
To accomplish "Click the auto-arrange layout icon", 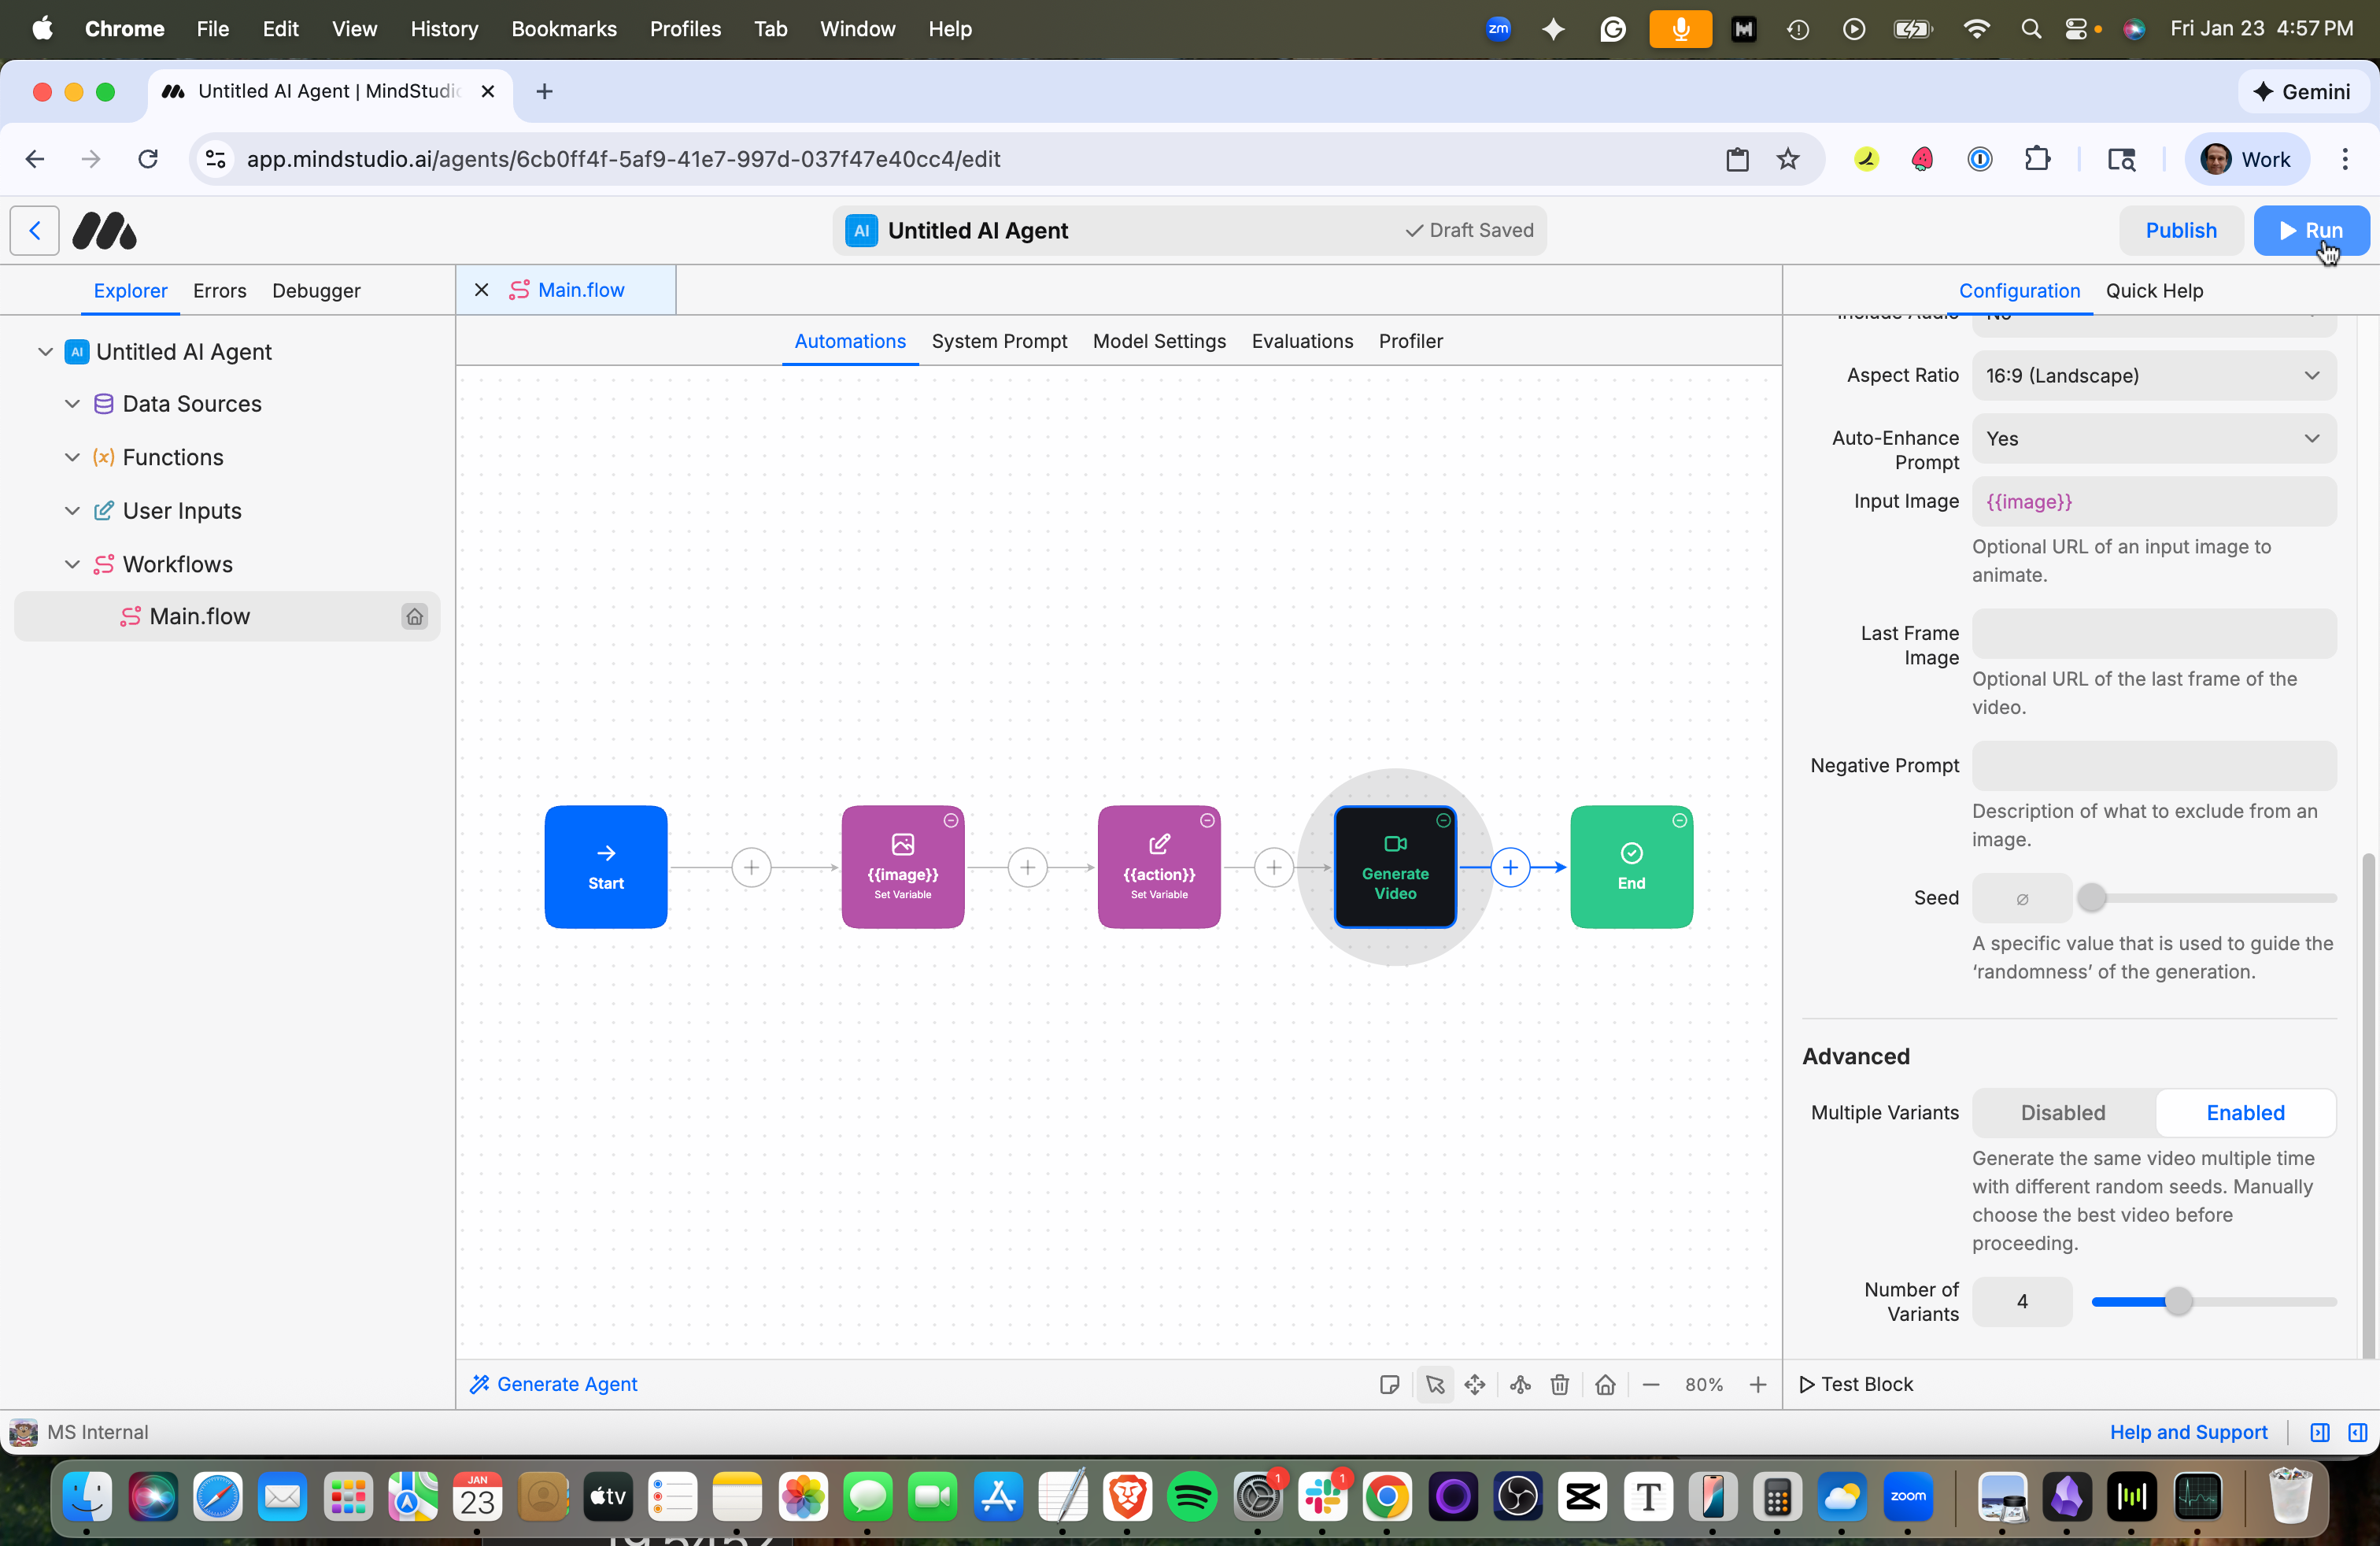I will (x=1520, y=1384).
